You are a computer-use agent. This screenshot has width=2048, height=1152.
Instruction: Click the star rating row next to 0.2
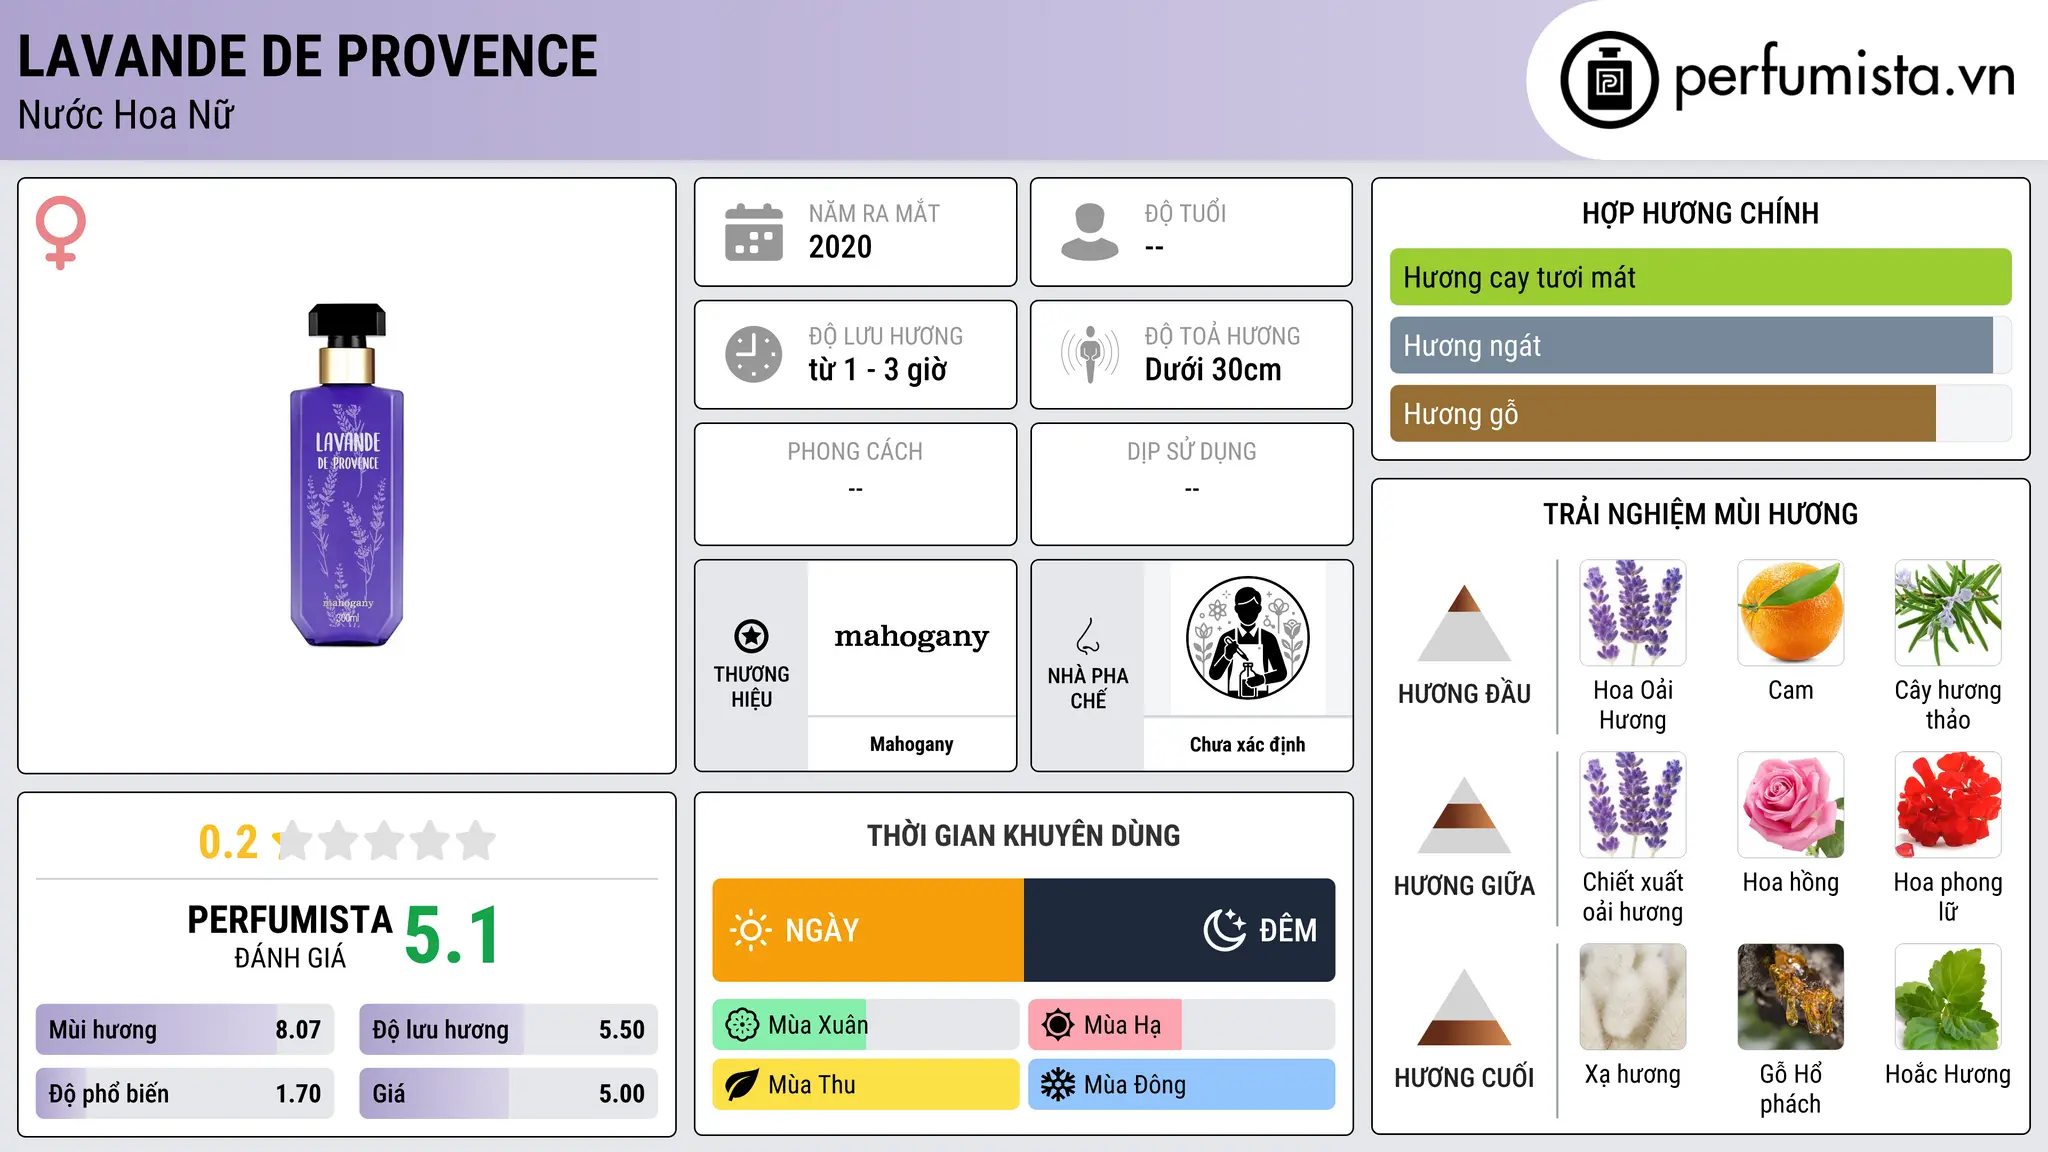(385, 841)
